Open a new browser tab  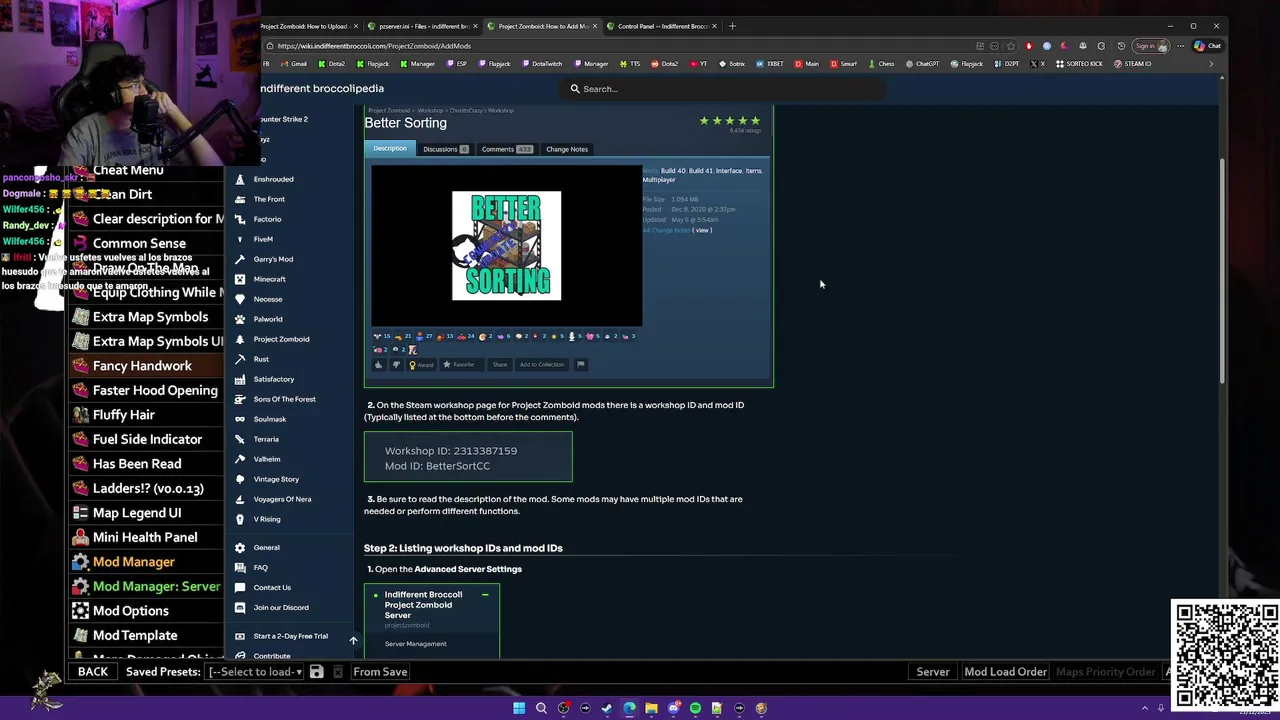[x=732, y=26]
